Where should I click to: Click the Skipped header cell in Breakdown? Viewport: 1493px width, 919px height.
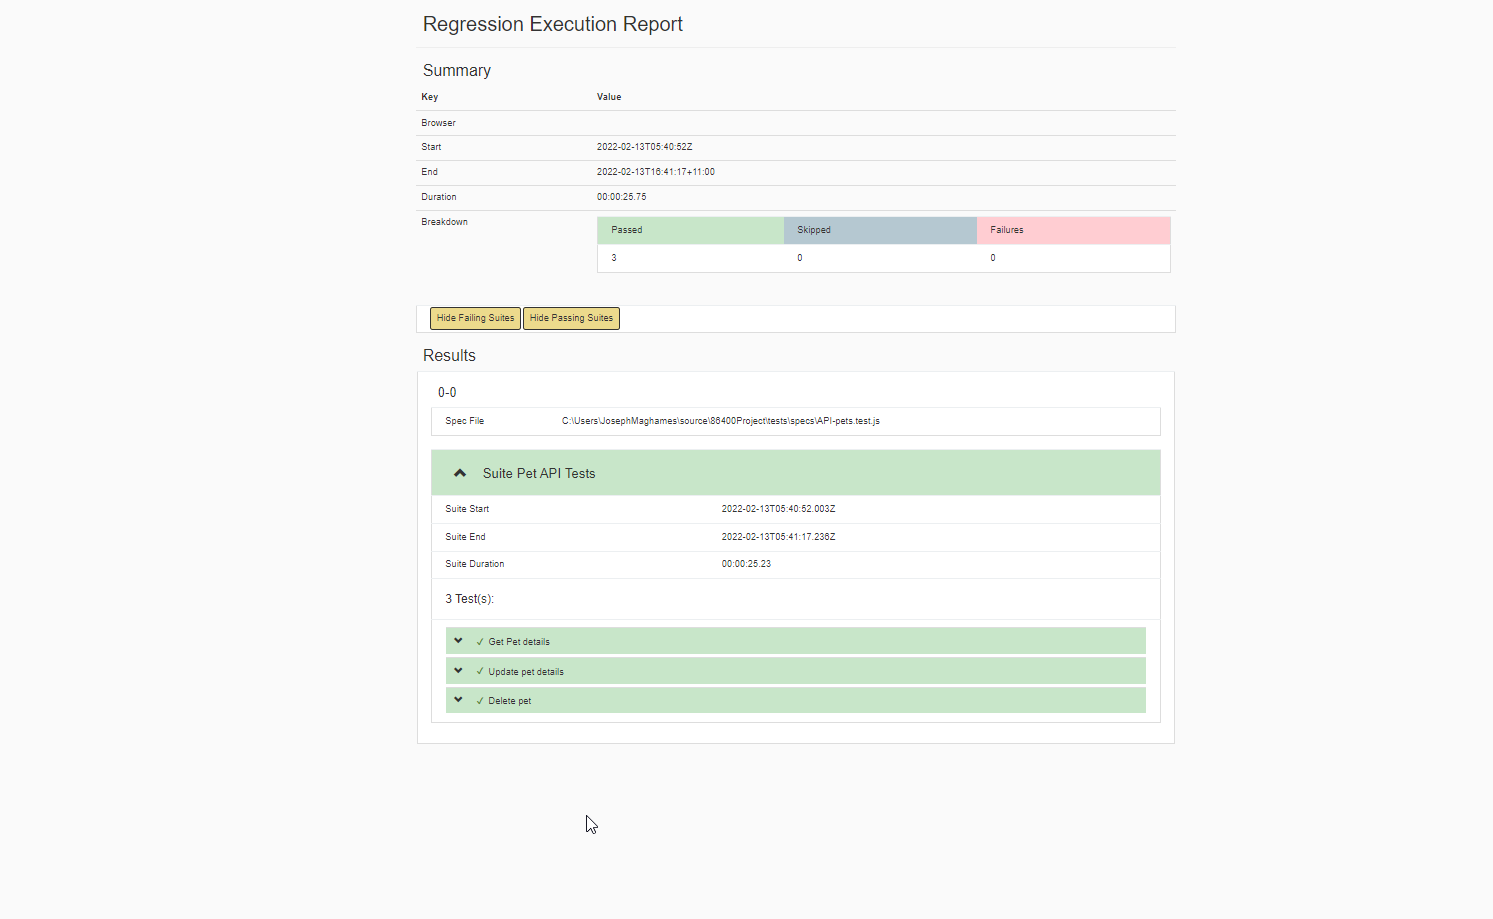[x=880, y=230]
